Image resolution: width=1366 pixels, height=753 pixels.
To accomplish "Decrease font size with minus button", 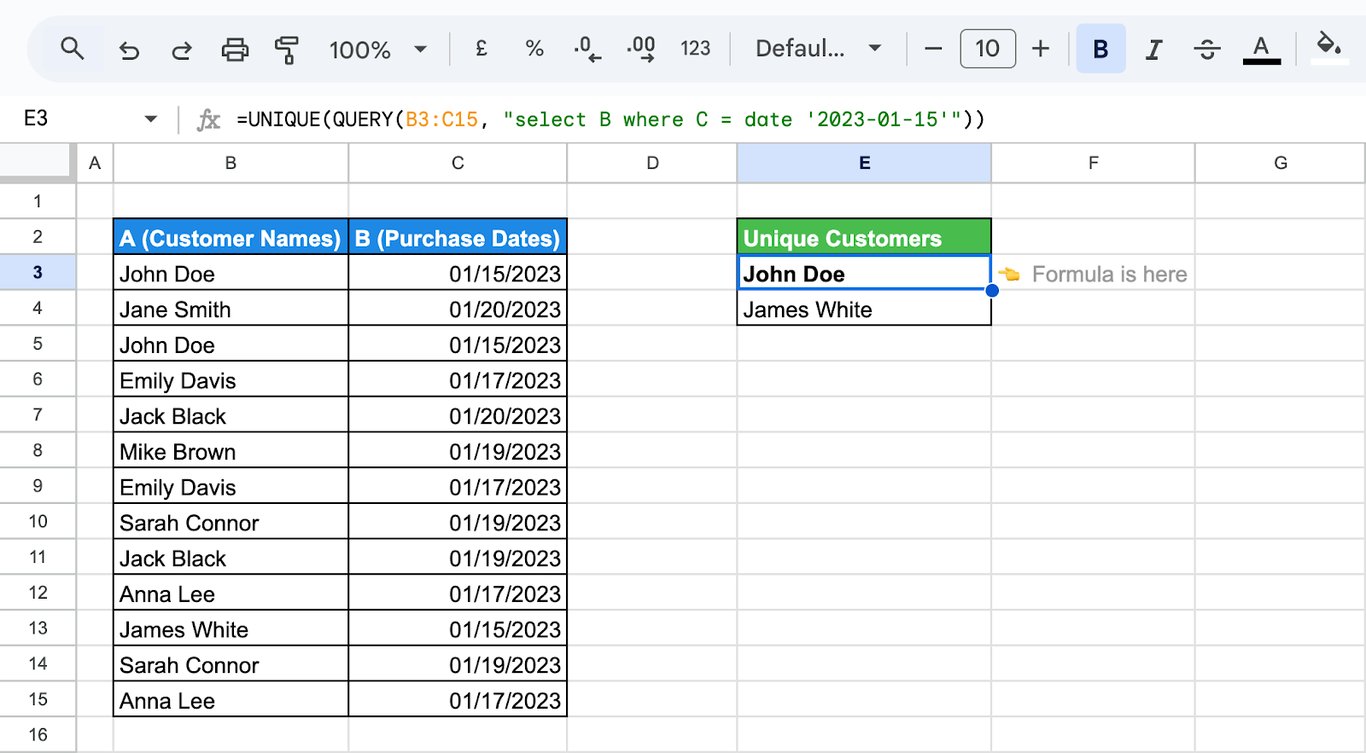I will 933,49.
